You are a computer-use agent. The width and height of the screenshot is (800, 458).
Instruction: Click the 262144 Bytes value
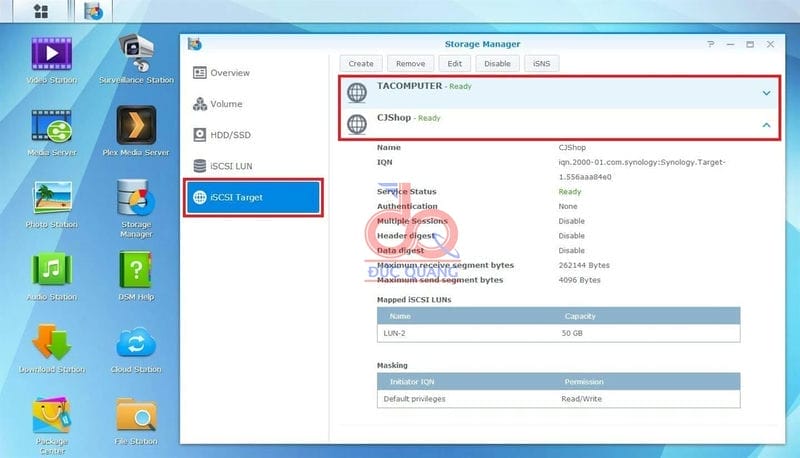584,265
